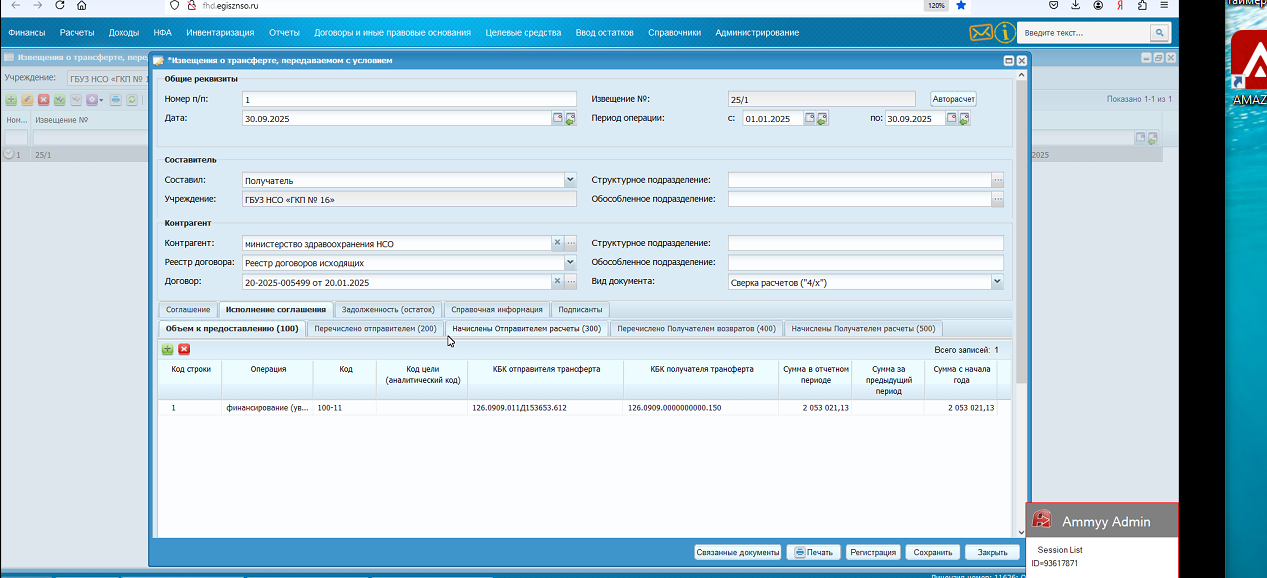
Task: Bookmark page with the blue star icon
Action: (x=961, y=5)
